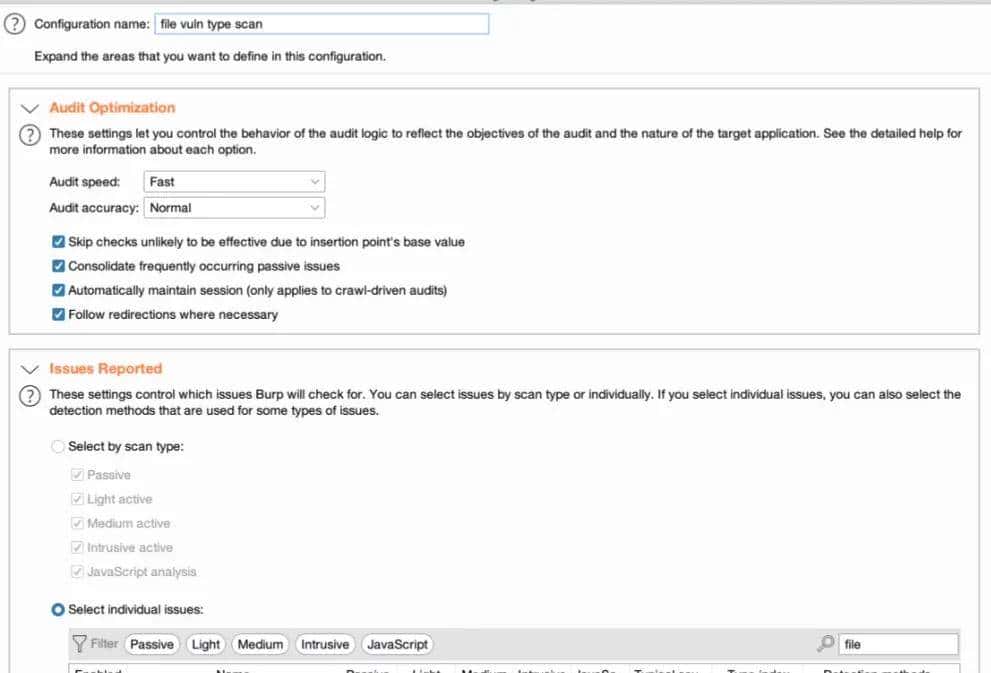Click the issue search field containing 'file'

tap(898, 645)
